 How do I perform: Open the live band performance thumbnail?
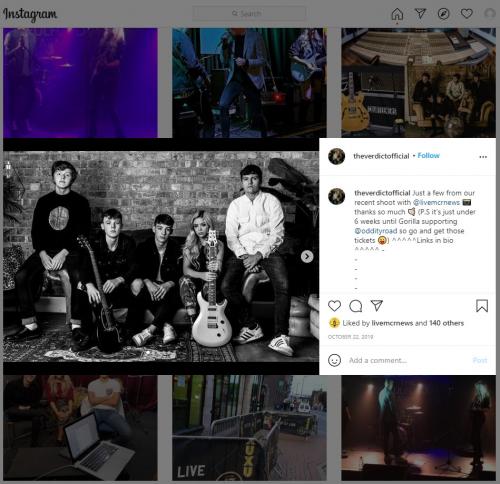pos(249,83)
